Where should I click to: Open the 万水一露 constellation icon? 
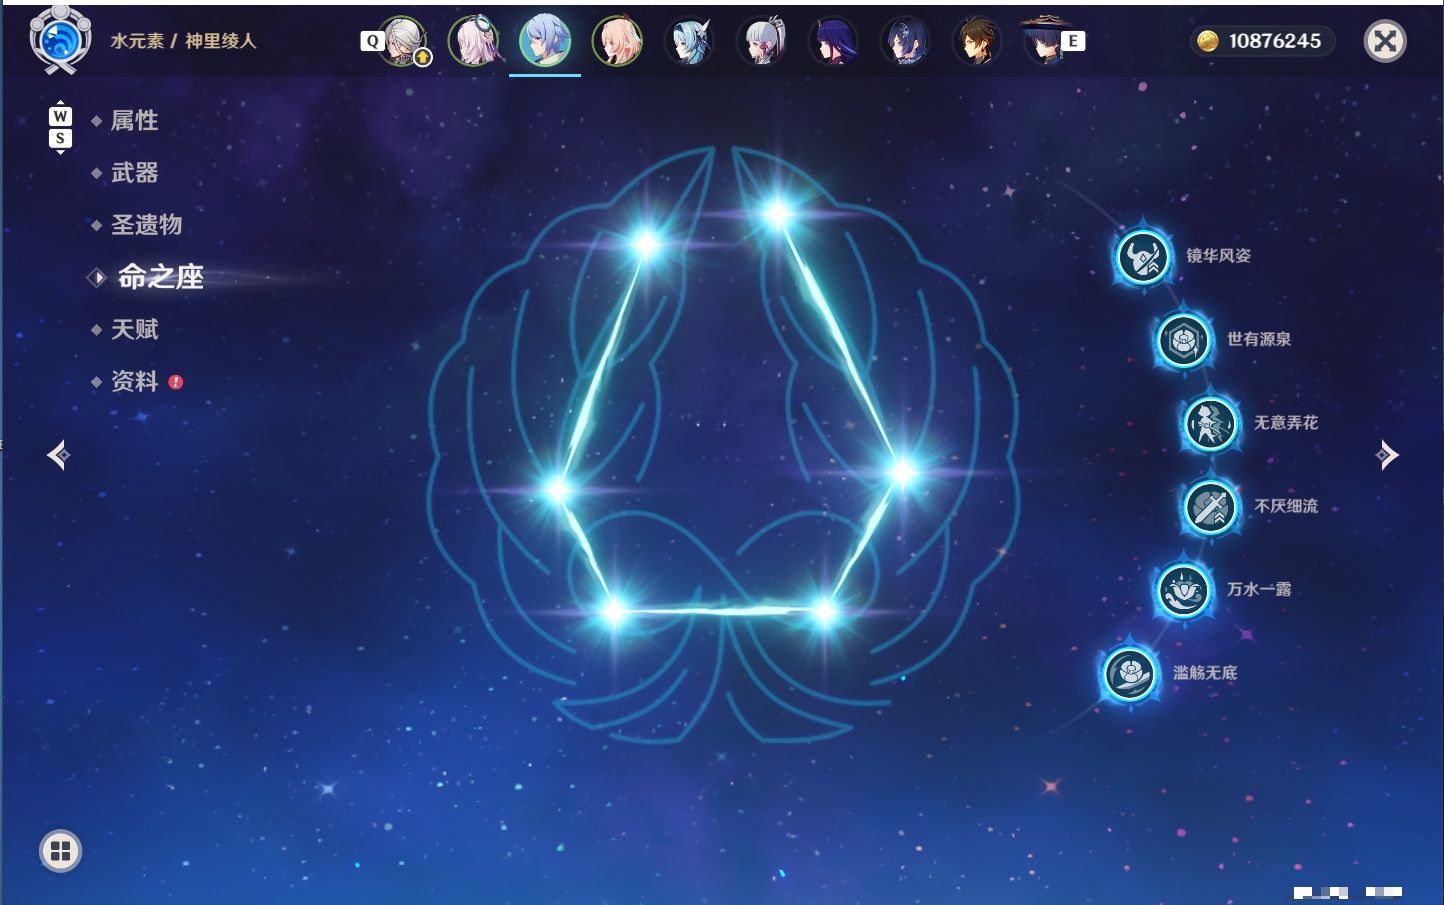click(1183, 590)
